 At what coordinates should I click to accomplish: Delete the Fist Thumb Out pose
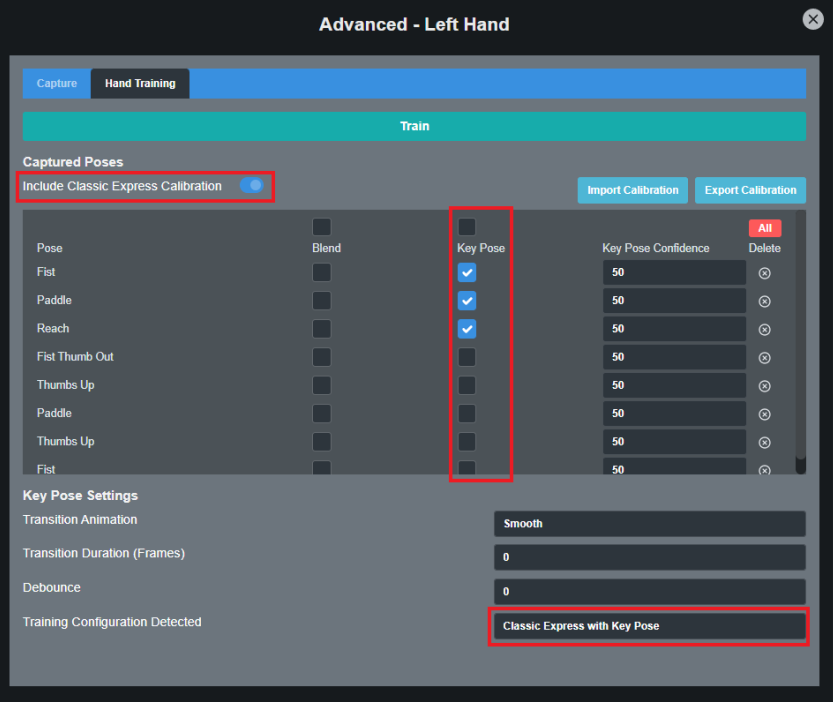point(764,358)
